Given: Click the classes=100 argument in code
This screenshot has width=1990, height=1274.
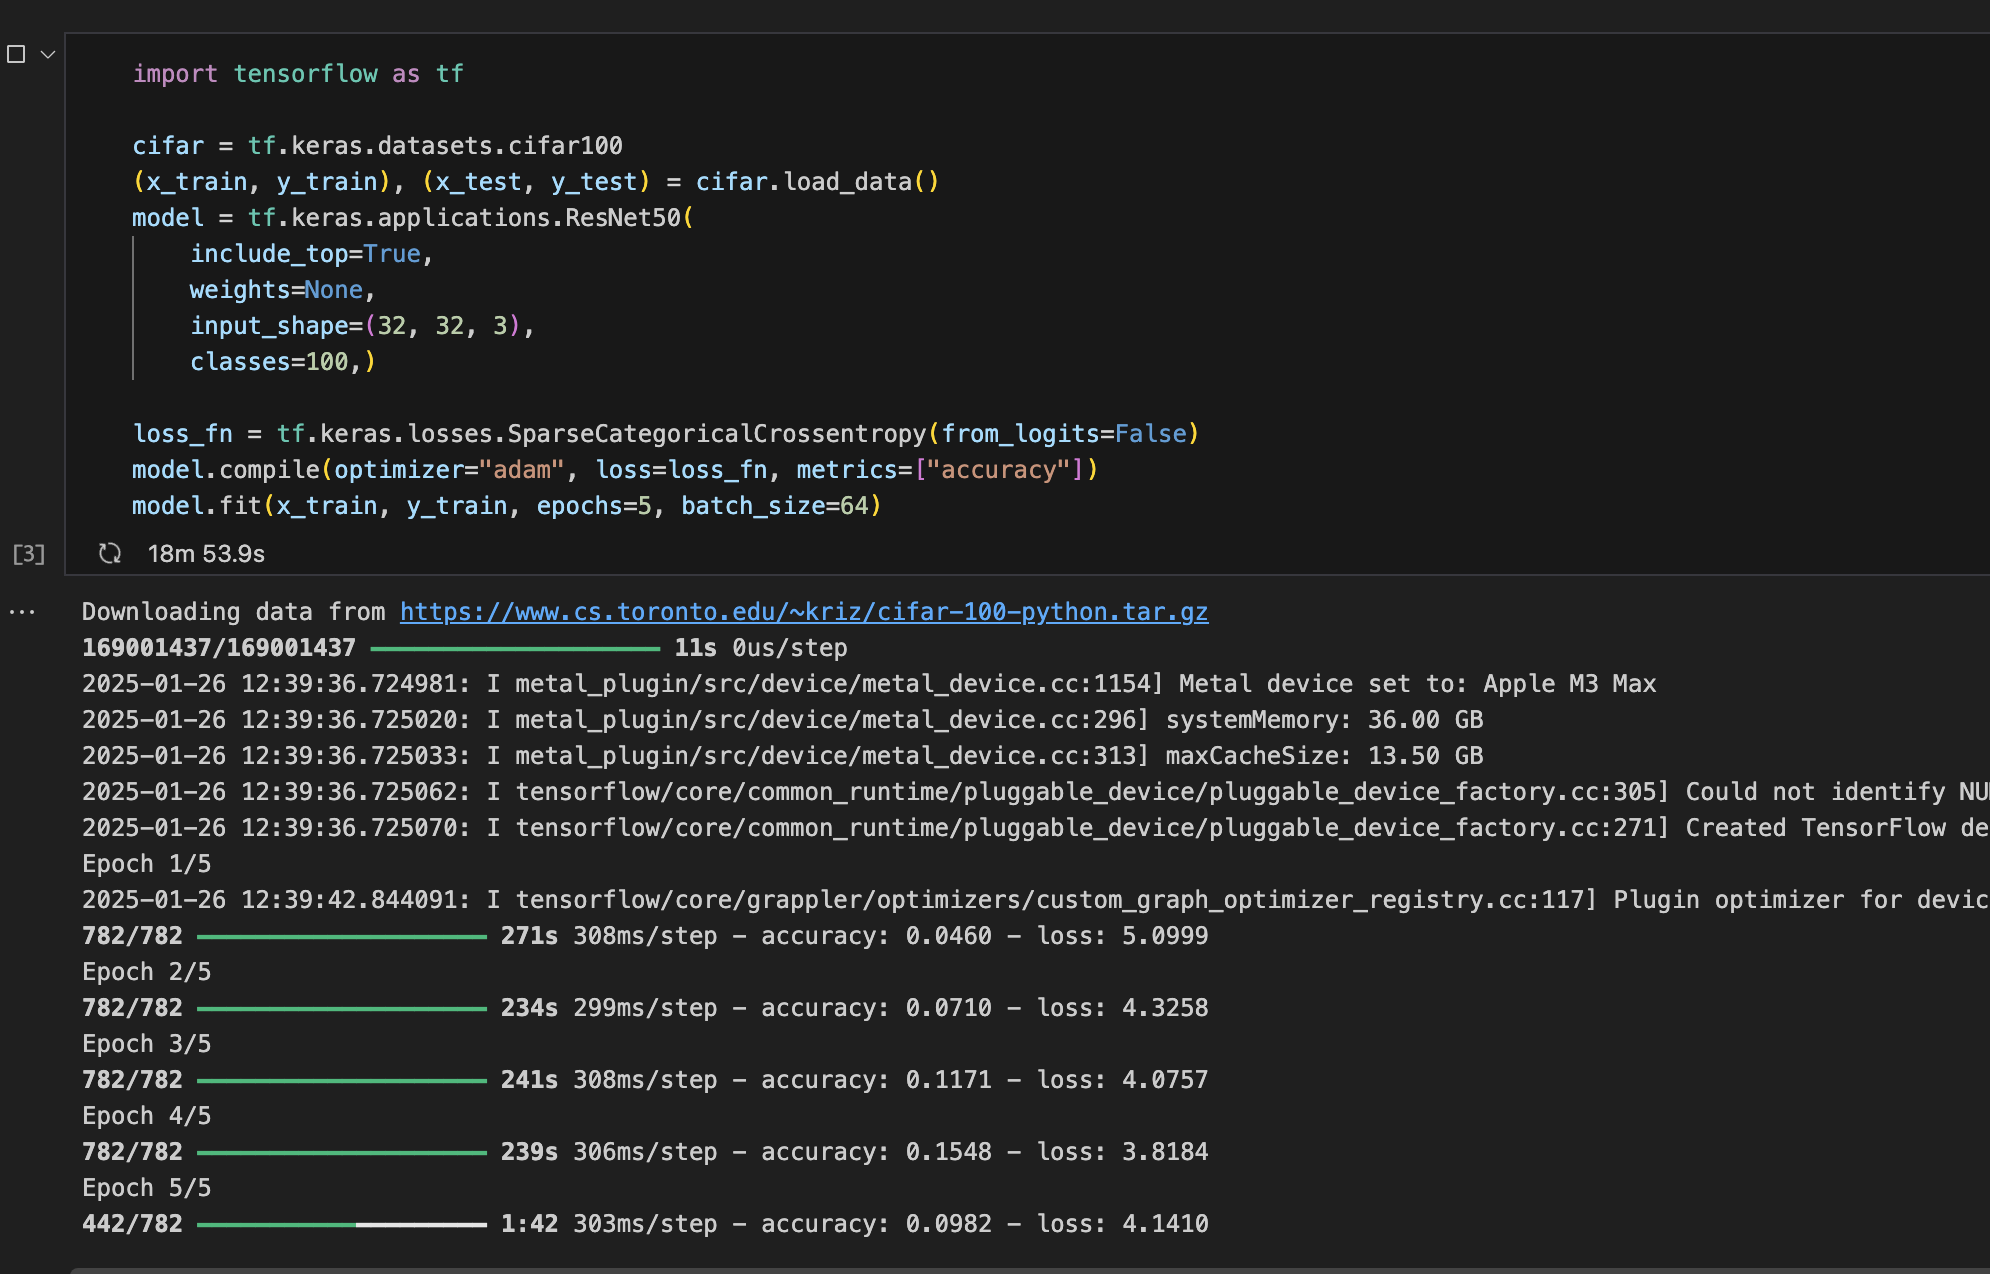Looking at the screenshot, I should [x=270, y=362].
